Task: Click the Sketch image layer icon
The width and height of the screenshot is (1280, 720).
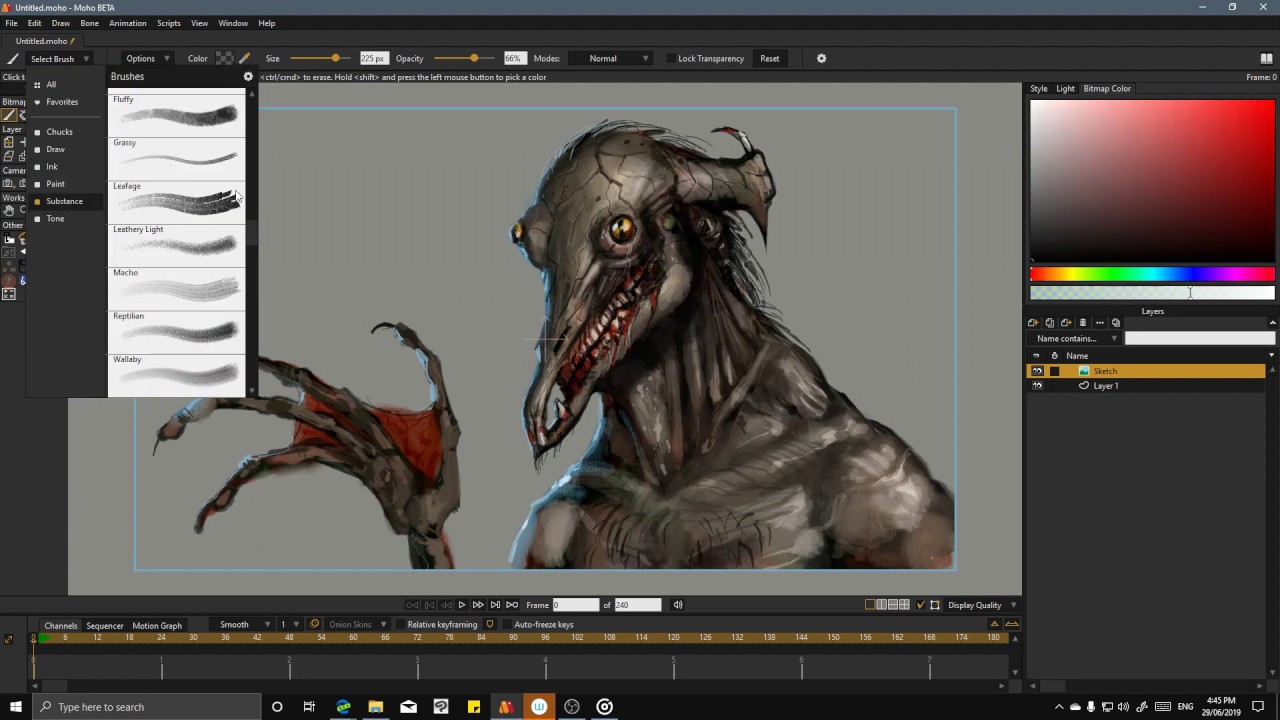Action: [x=1084, y=371]
